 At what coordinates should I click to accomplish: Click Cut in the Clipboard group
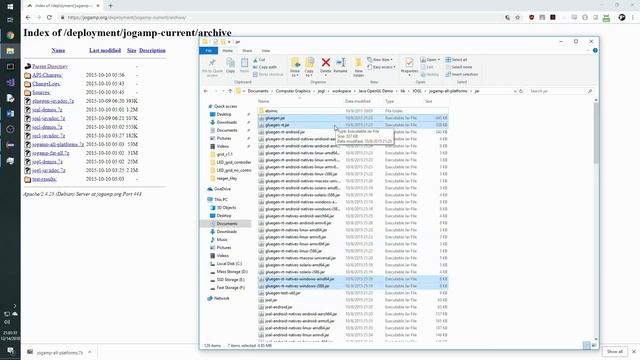259,60
